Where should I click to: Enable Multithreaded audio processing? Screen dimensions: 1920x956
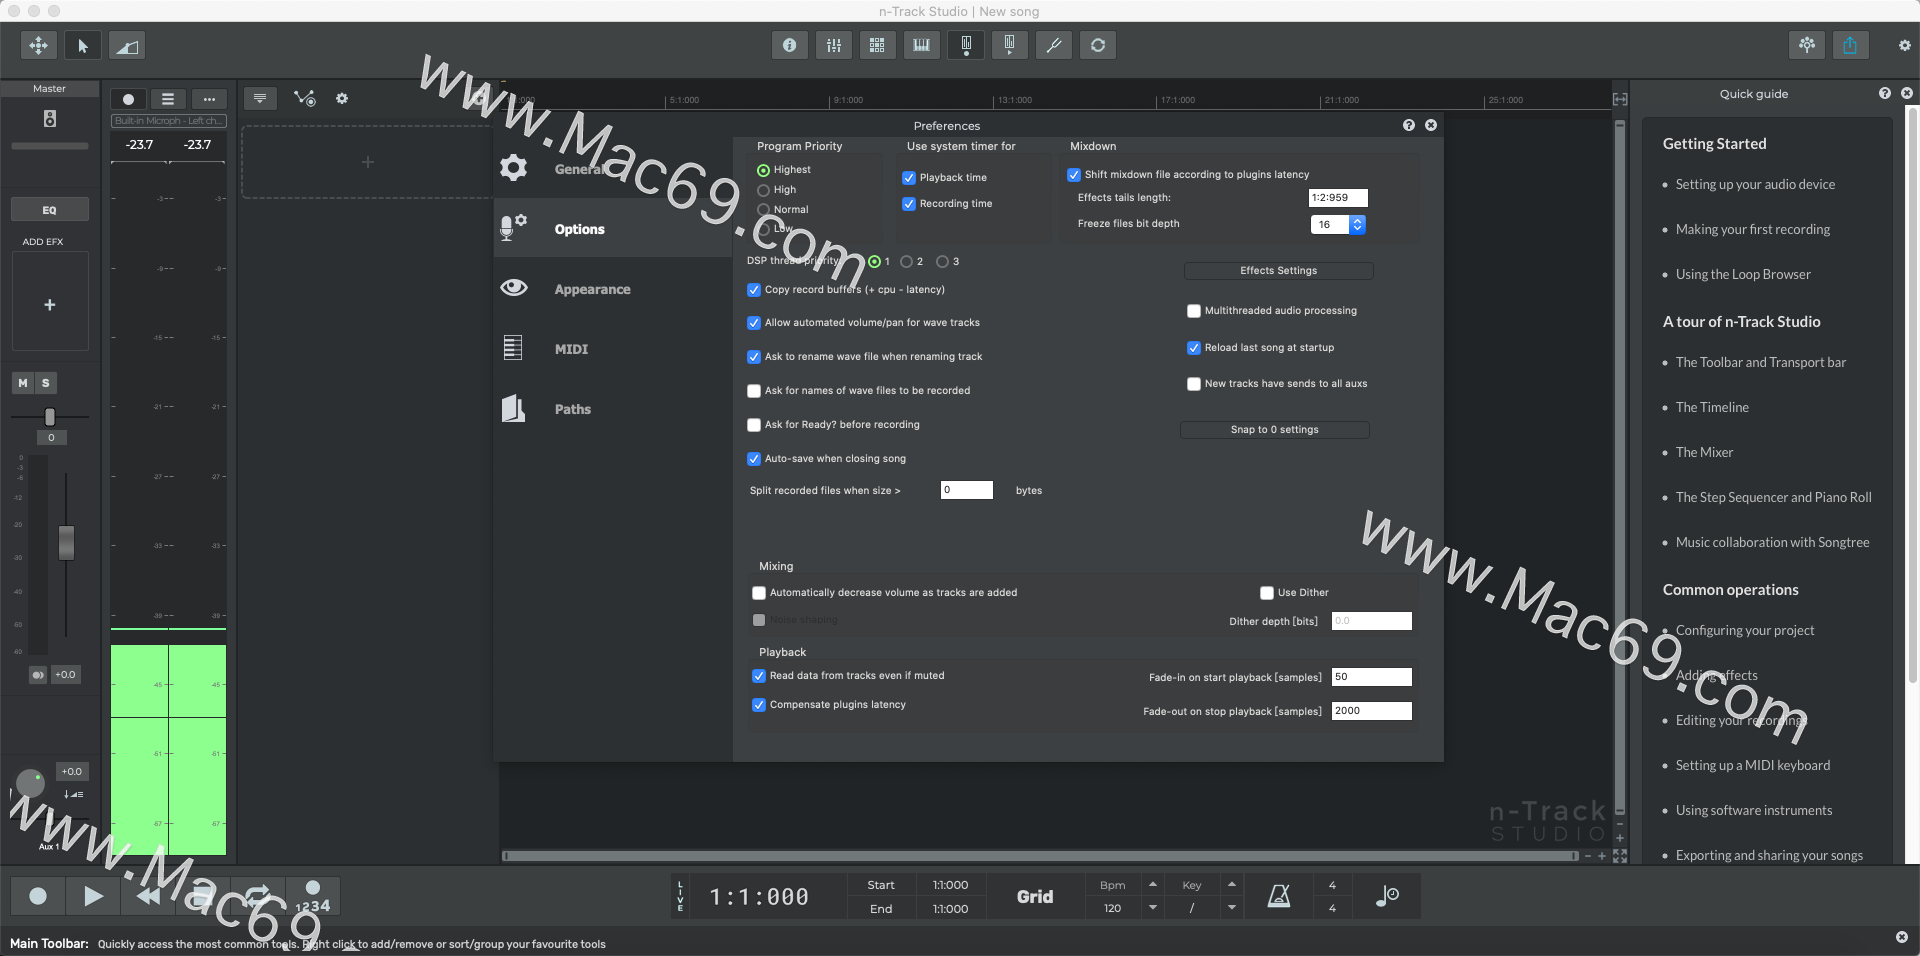[x=1194, y=311]
